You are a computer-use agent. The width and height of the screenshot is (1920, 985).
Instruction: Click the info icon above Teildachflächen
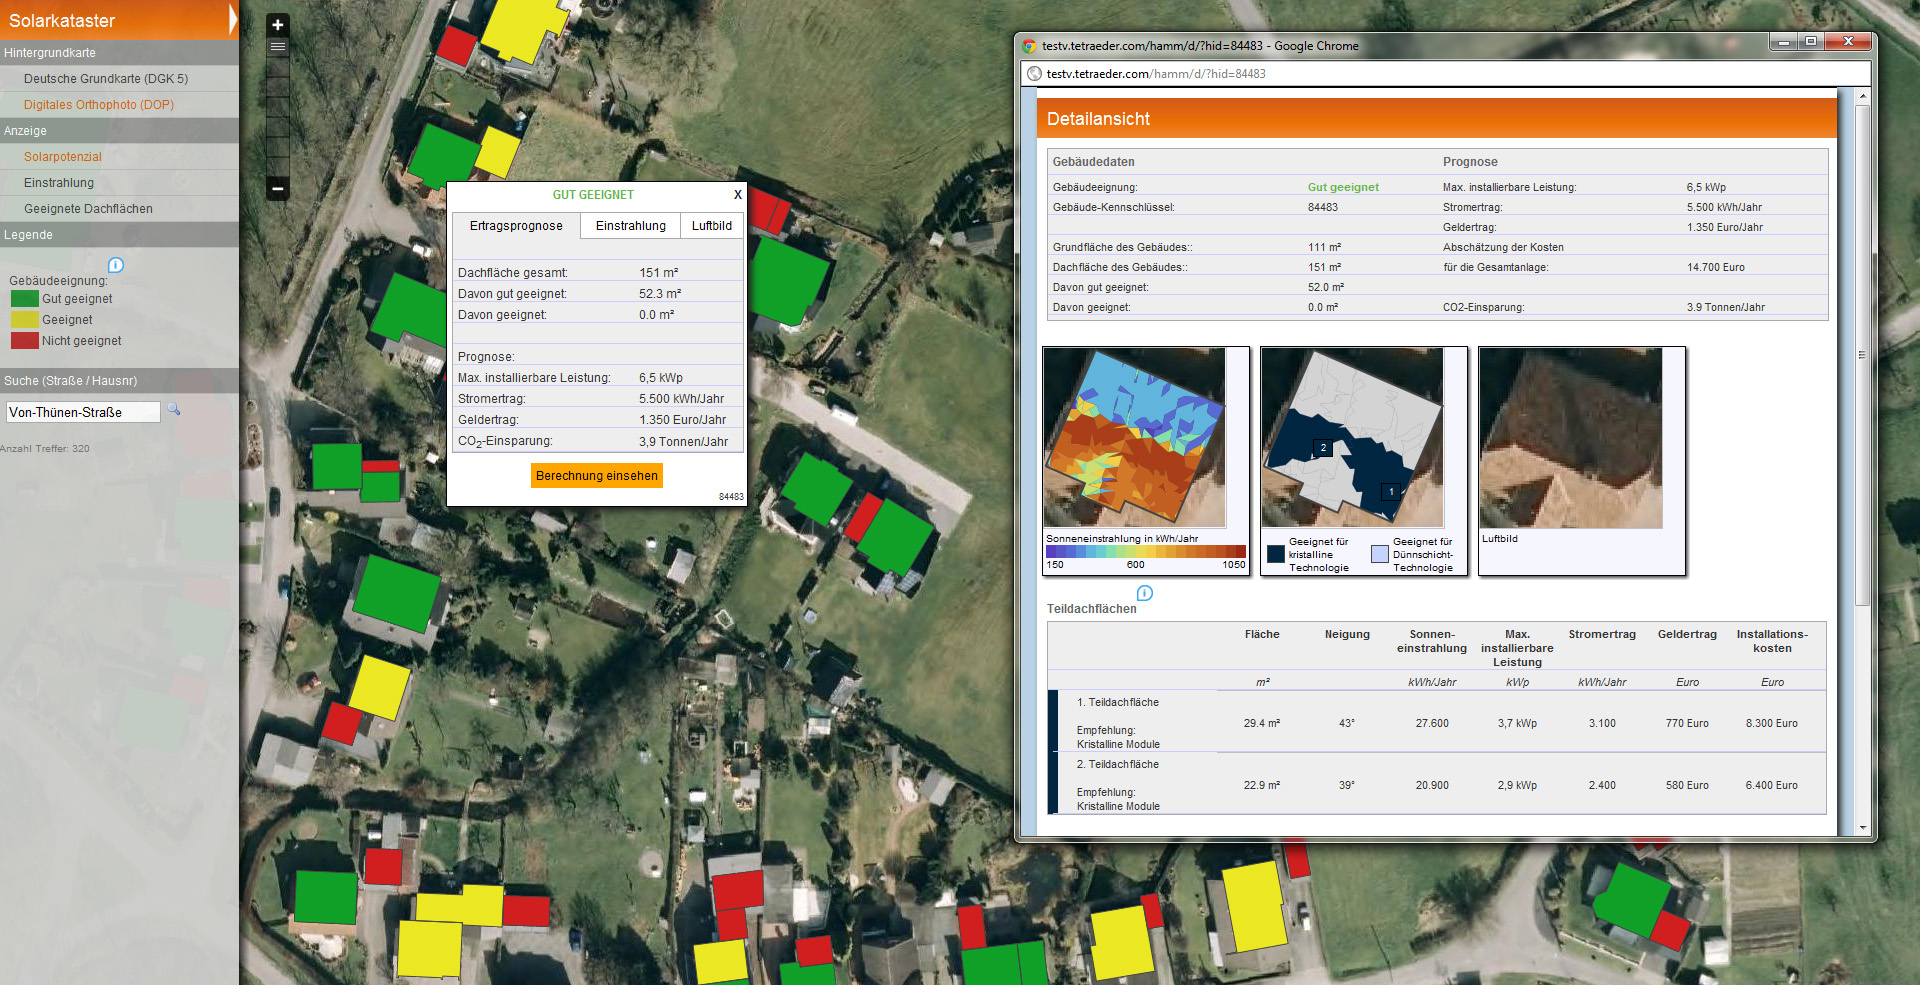[x=1145, y=593]
